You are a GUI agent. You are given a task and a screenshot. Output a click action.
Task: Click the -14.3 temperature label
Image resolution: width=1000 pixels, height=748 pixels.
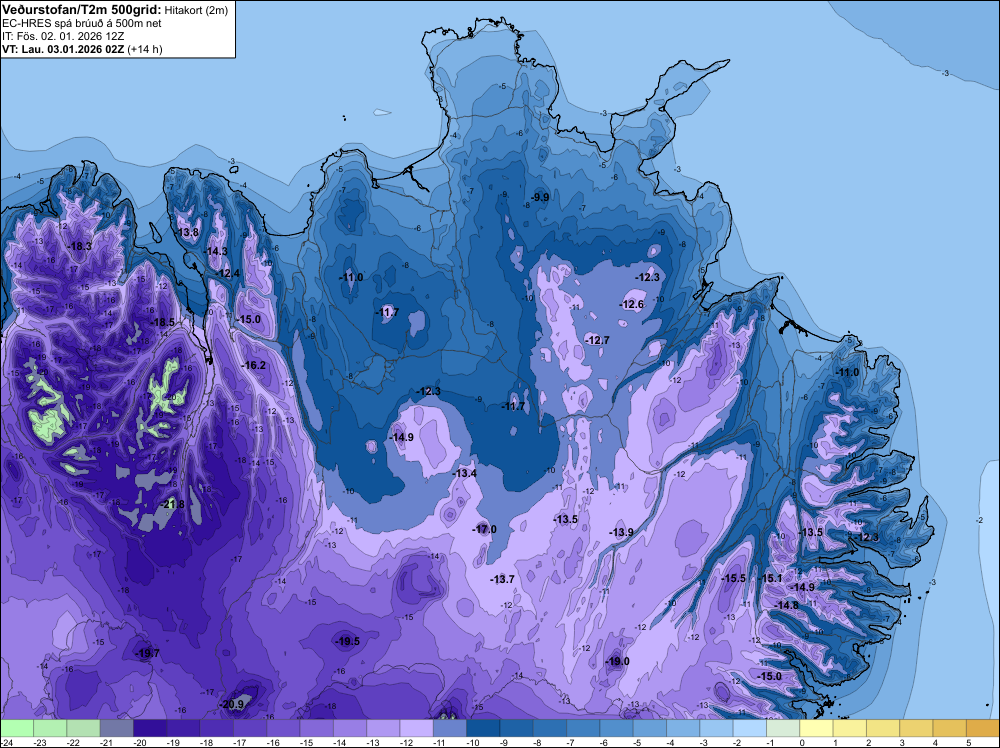tap(216, 251)
